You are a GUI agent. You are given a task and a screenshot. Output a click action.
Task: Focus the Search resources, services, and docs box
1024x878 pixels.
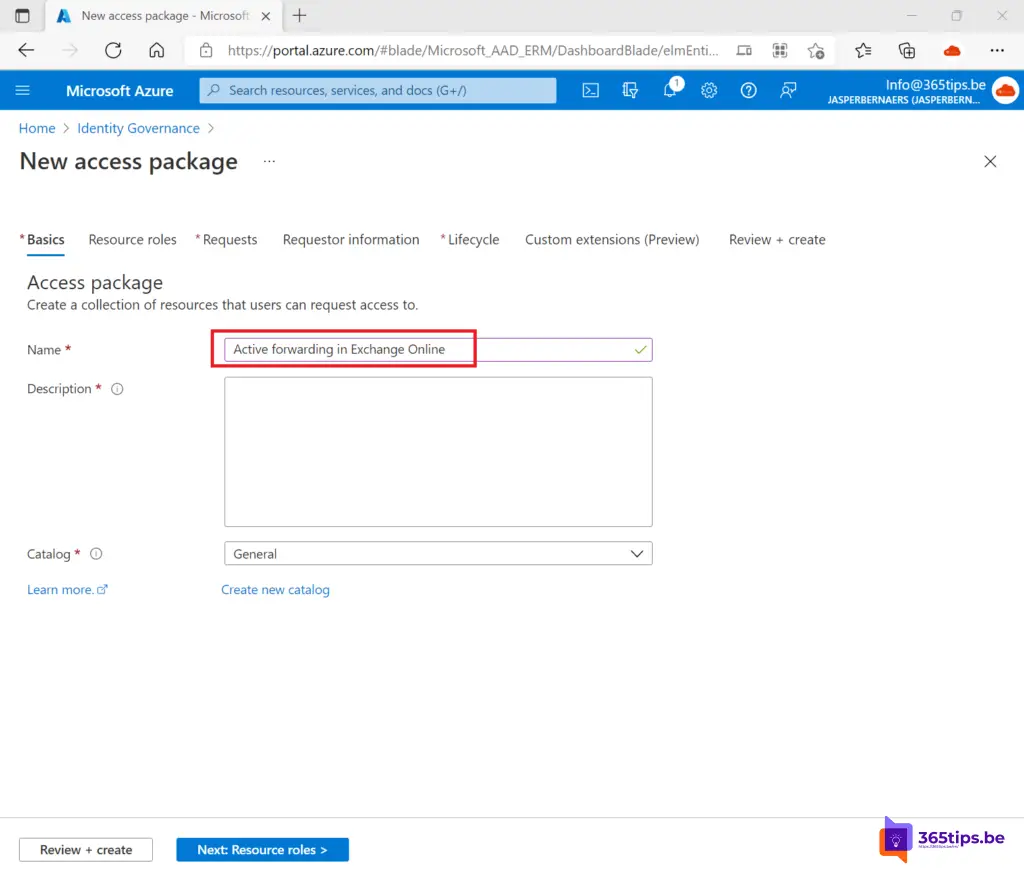click(378, 90)
